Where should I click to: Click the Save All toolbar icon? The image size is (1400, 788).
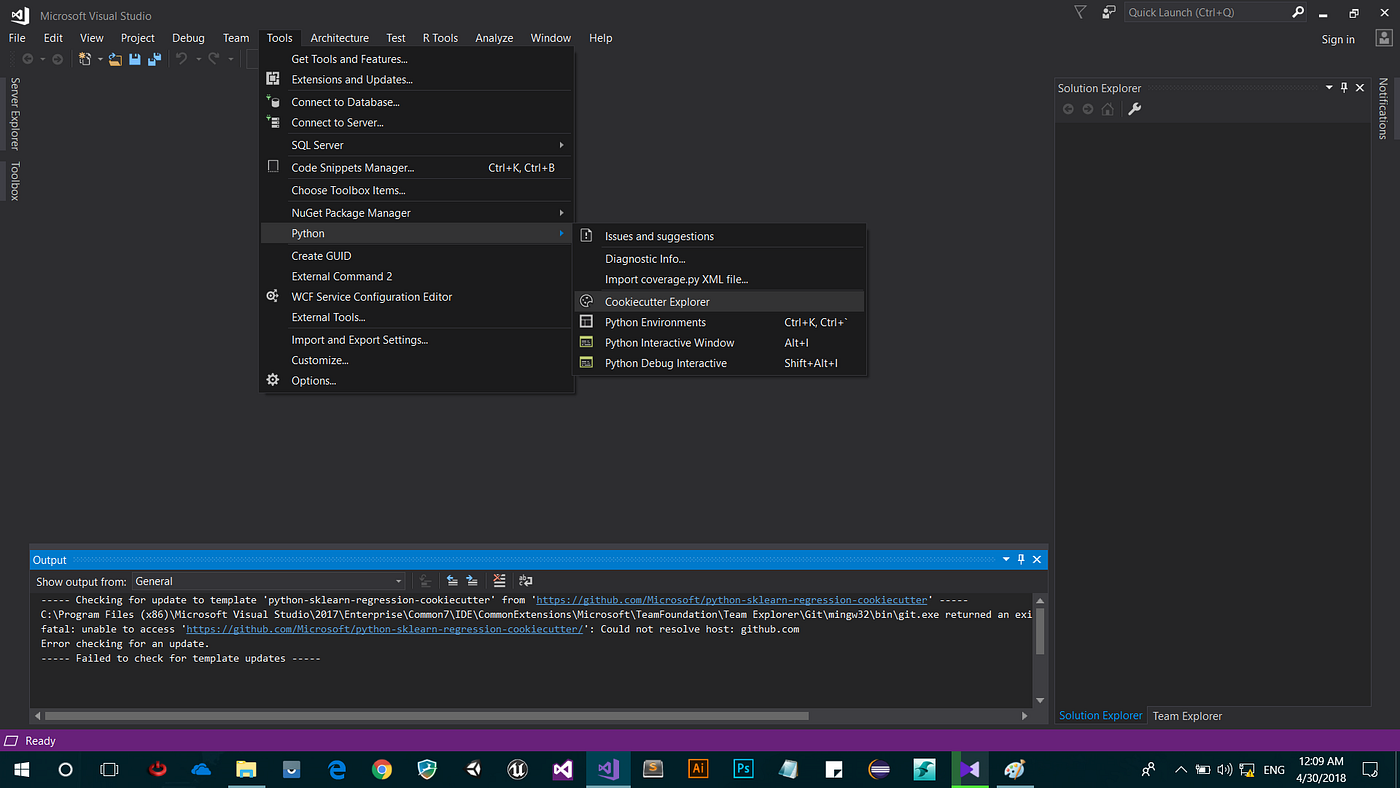154,60
